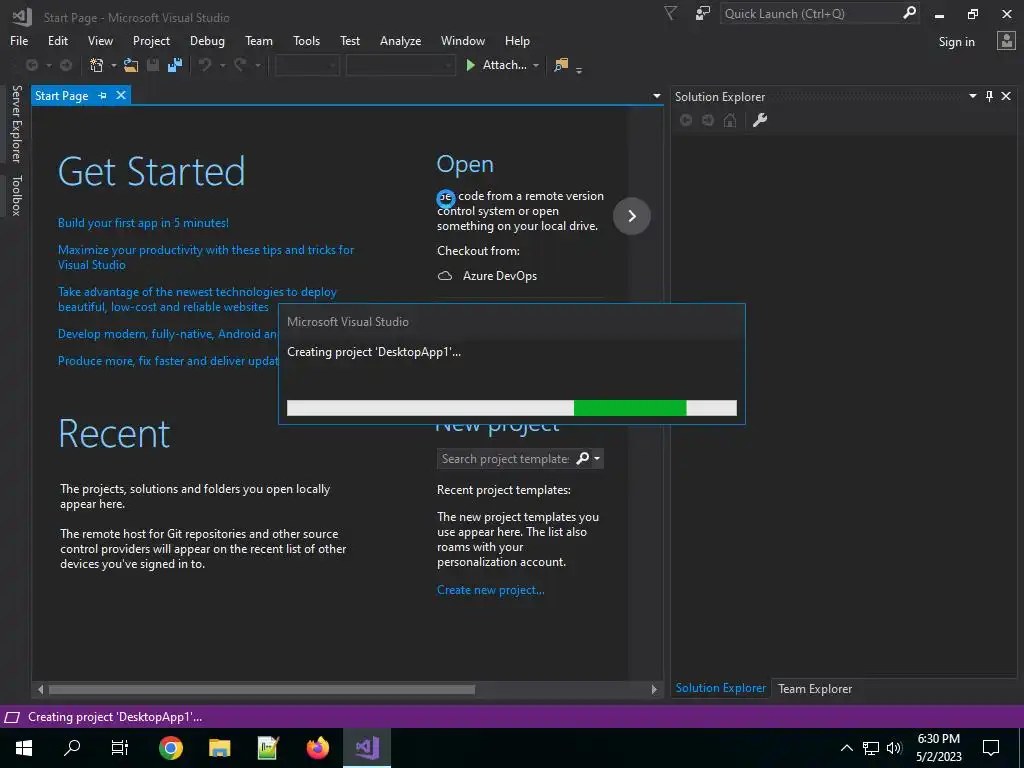Click the Save single-disk toolbar icon
This screenshot has height=768, width=1024.
pos(153,65)
